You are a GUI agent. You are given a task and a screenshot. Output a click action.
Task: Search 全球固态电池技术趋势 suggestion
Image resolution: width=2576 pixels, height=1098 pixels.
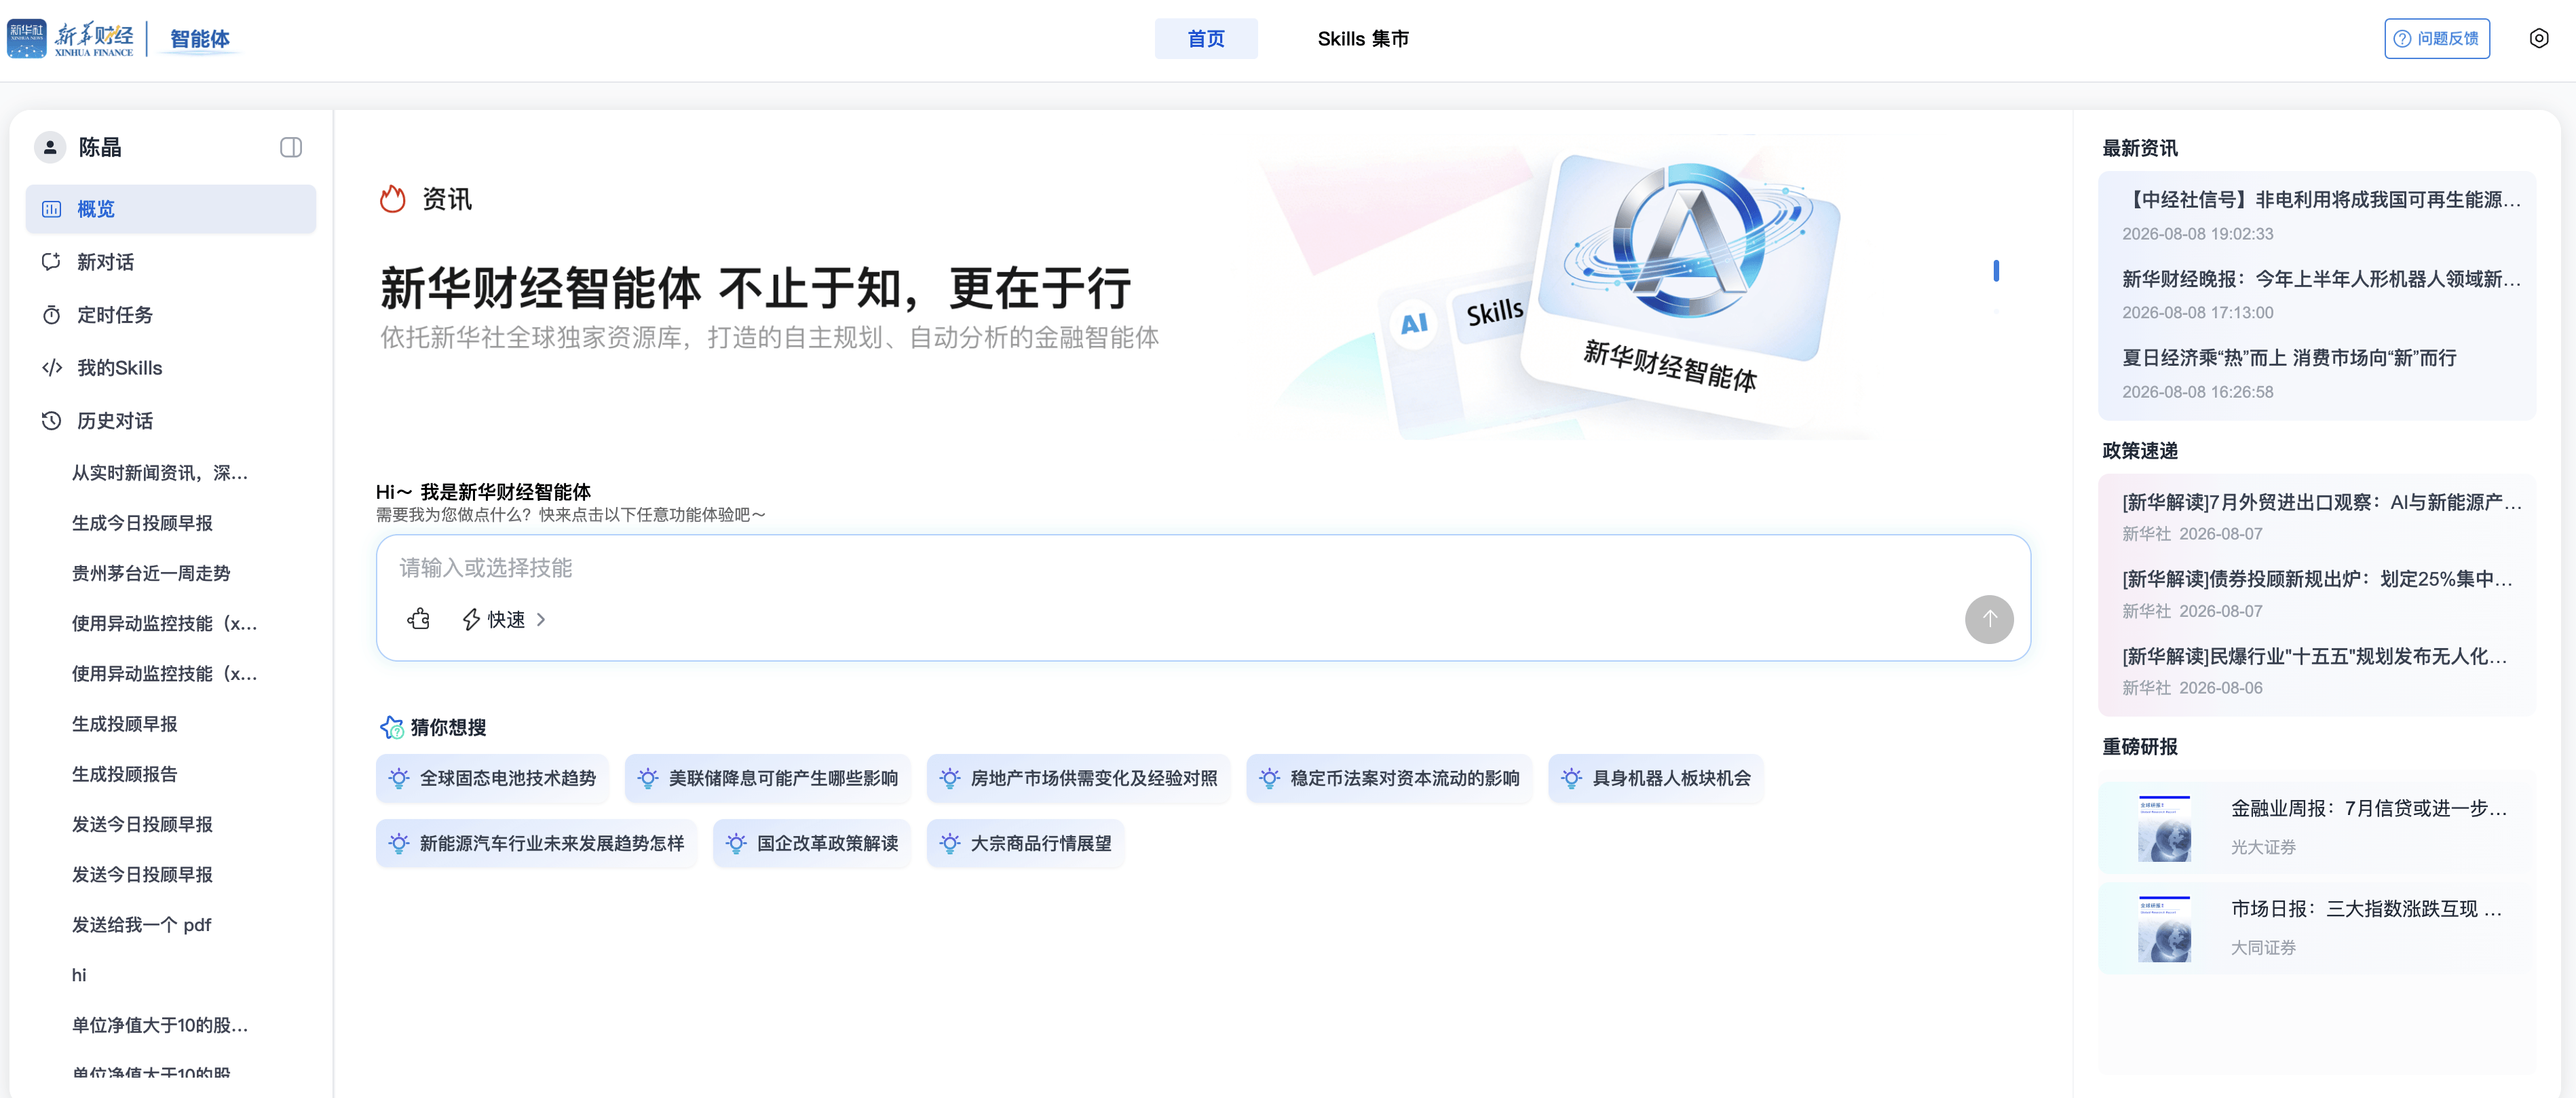pyautogui.click(x=492, y=778)
